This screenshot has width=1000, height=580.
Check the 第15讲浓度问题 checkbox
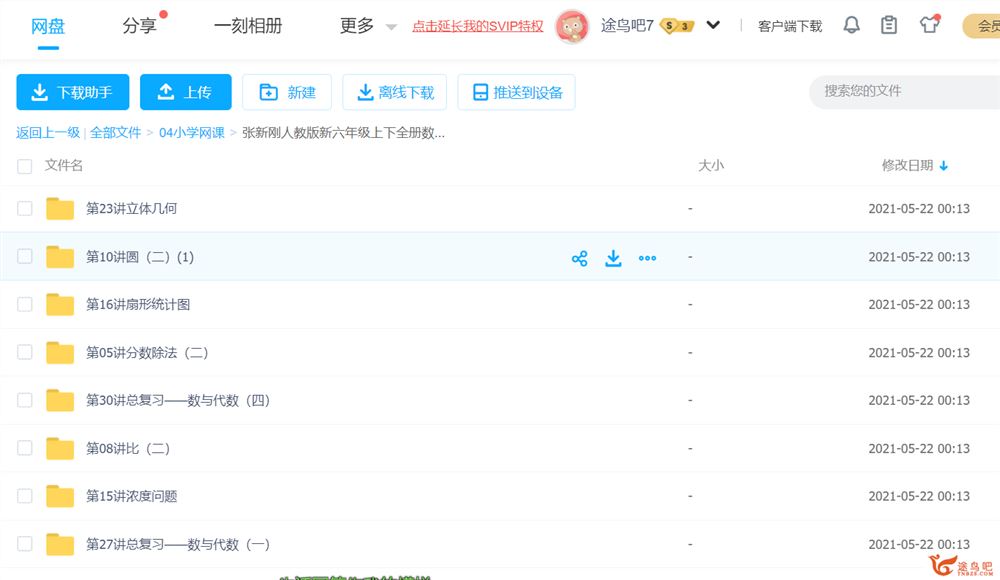[x=24, y=496]
